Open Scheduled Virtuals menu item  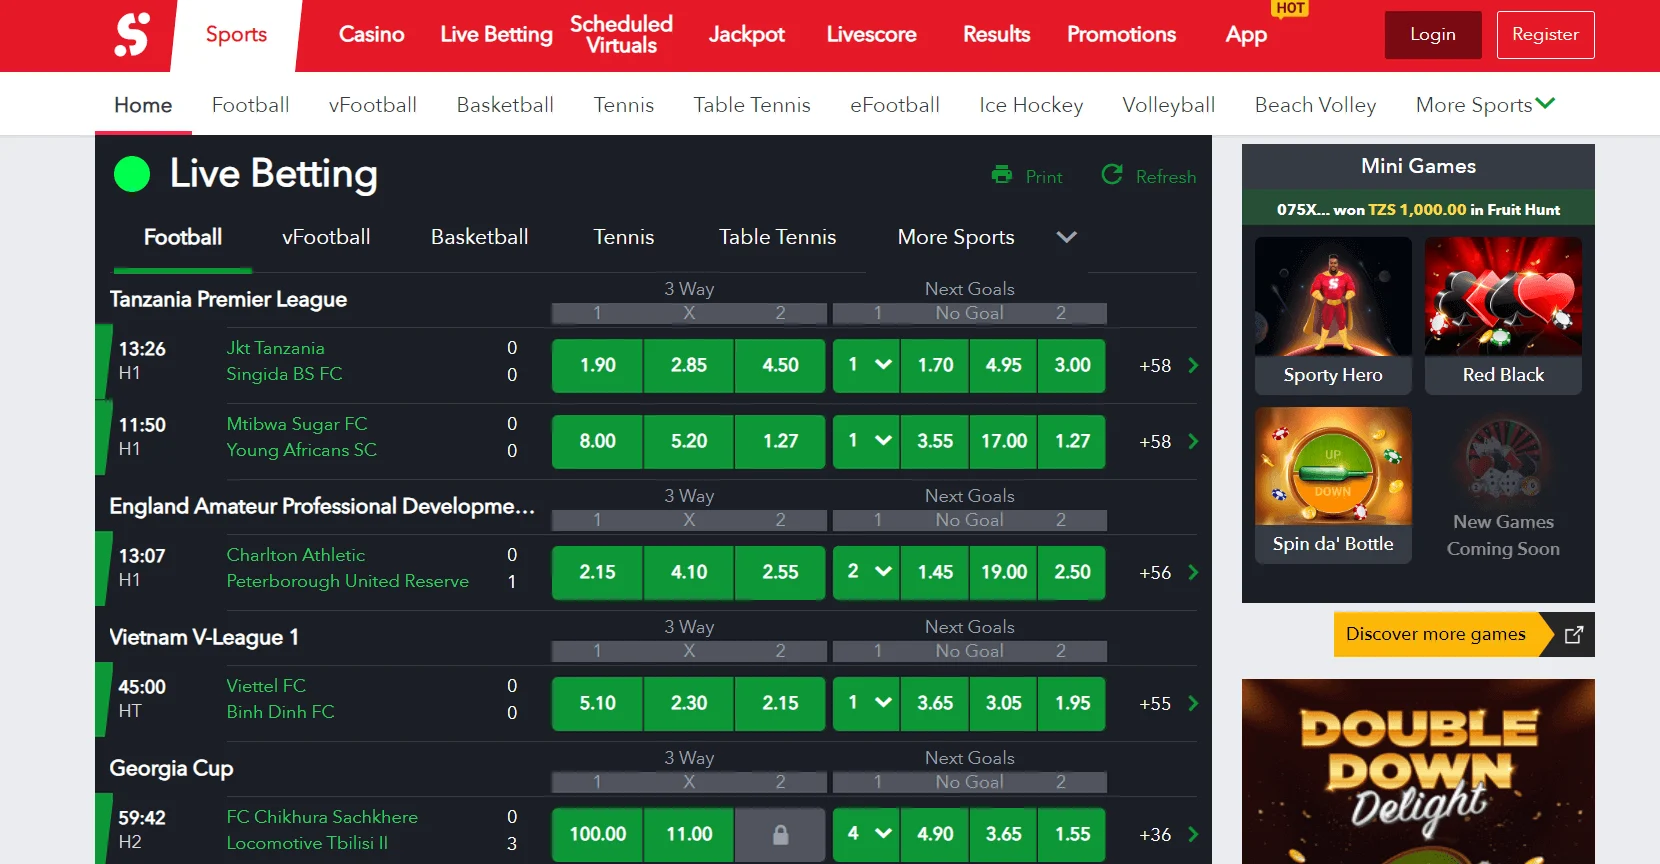pos(621,35)
